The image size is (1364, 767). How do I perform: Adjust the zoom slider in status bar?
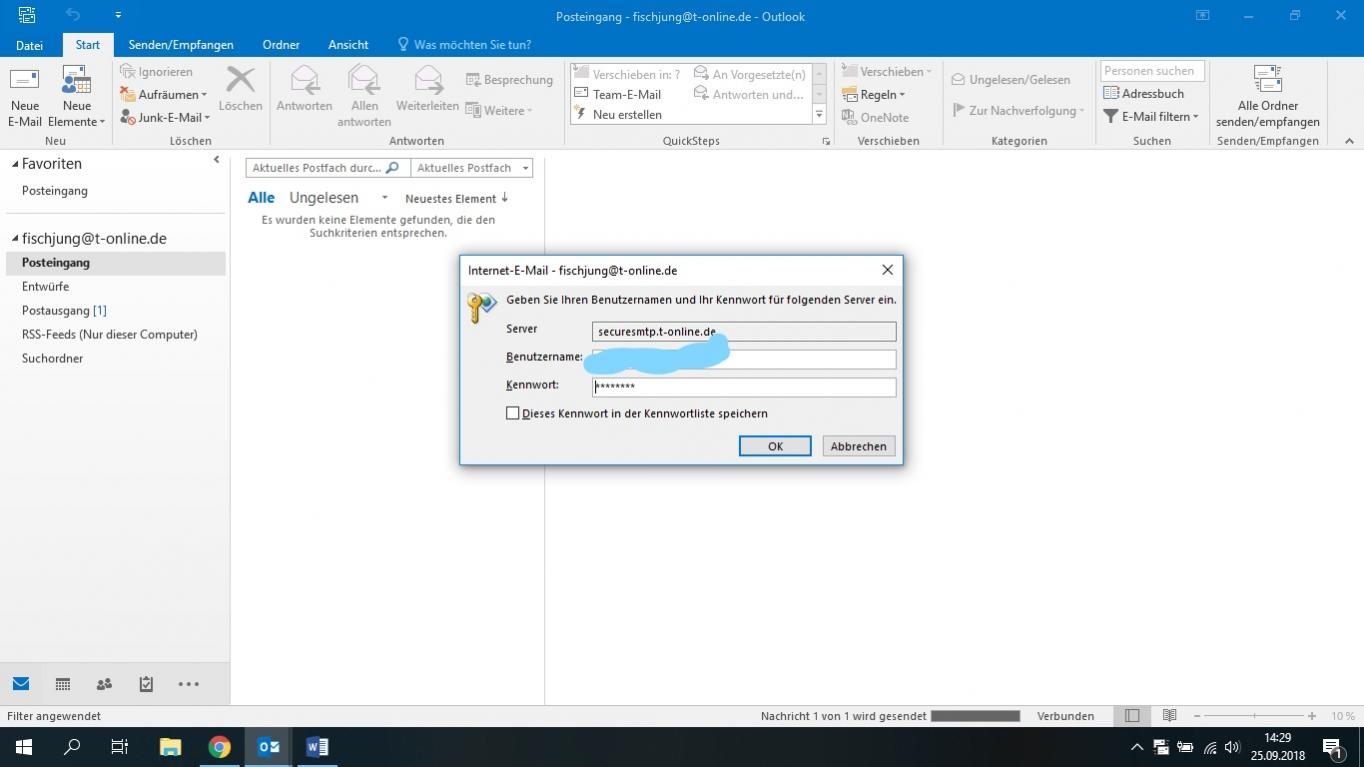[1254, 716]
